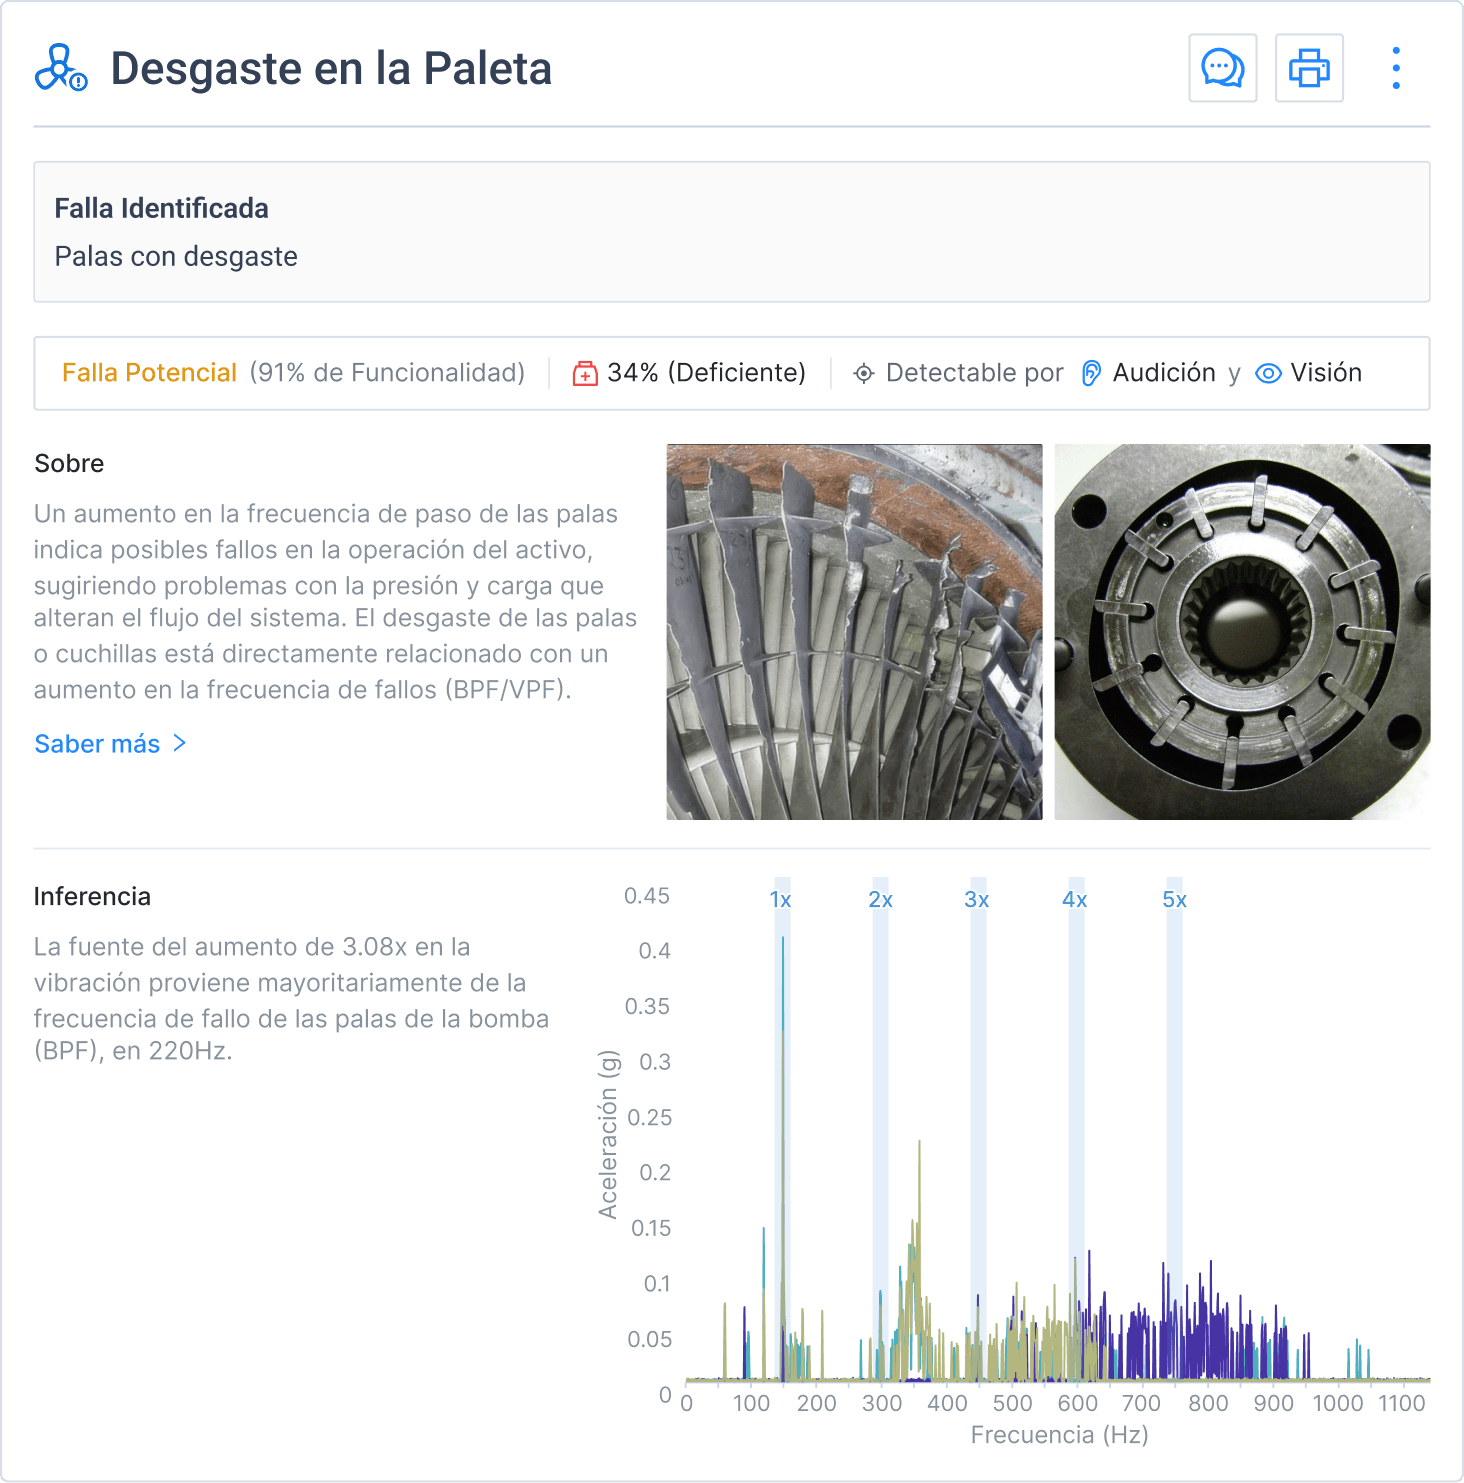1464x1483 pixels.
Task: Open the worn turbine blades photo
Action: (854, 632)
